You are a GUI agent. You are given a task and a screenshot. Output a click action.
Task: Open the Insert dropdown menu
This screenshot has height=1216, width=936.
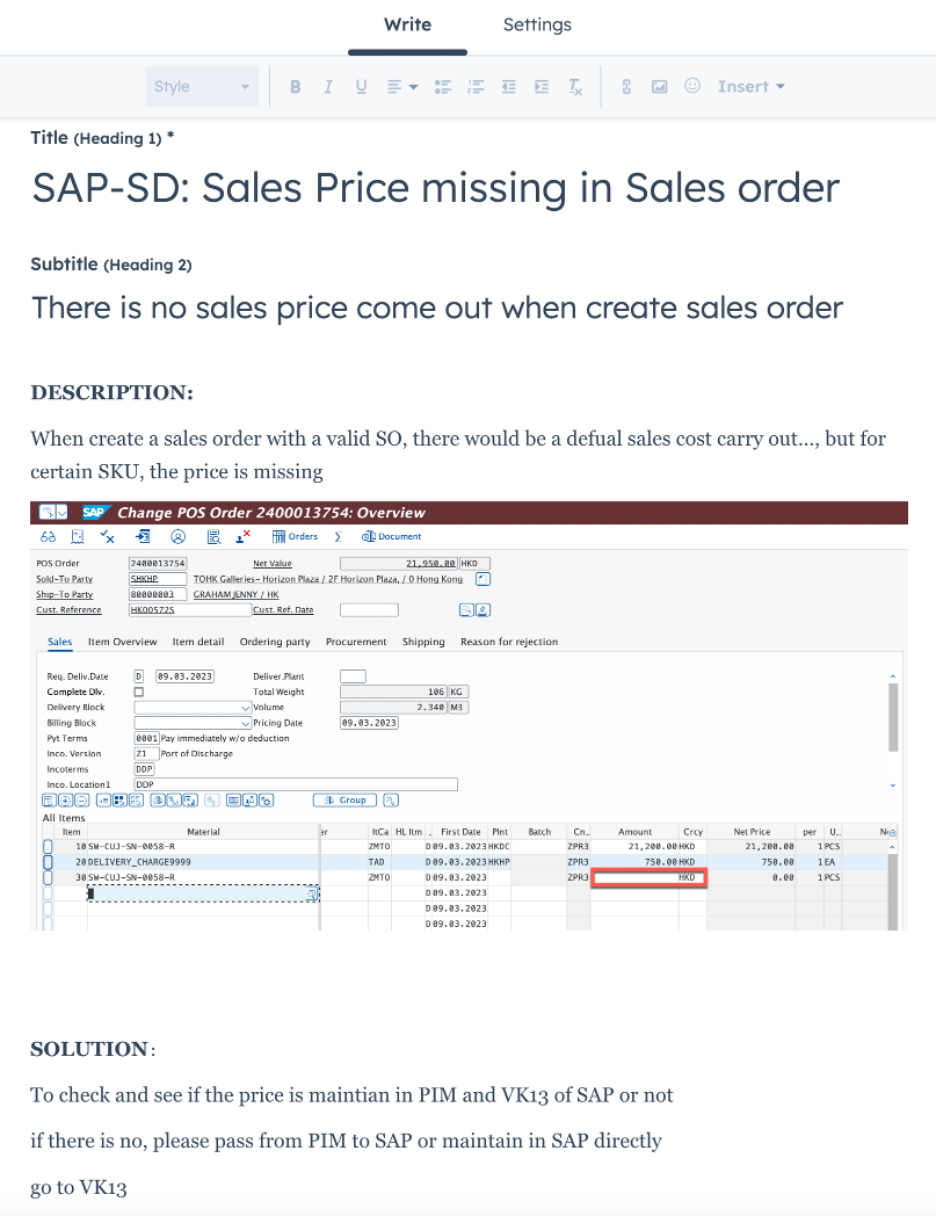751,87
